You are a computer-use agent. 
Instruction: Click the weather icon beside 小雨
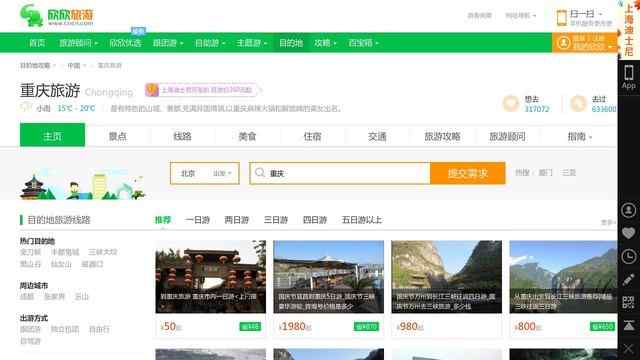[x=26, y=107]
